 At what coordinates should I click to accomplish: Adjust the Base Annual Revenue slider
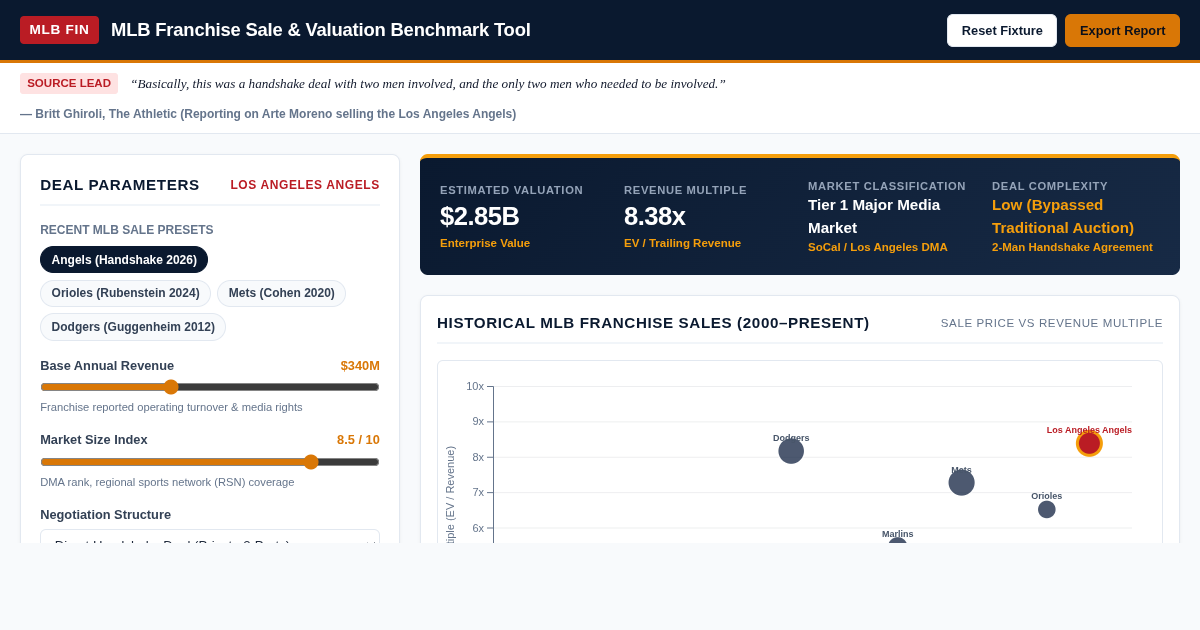[x=210, y=387]
